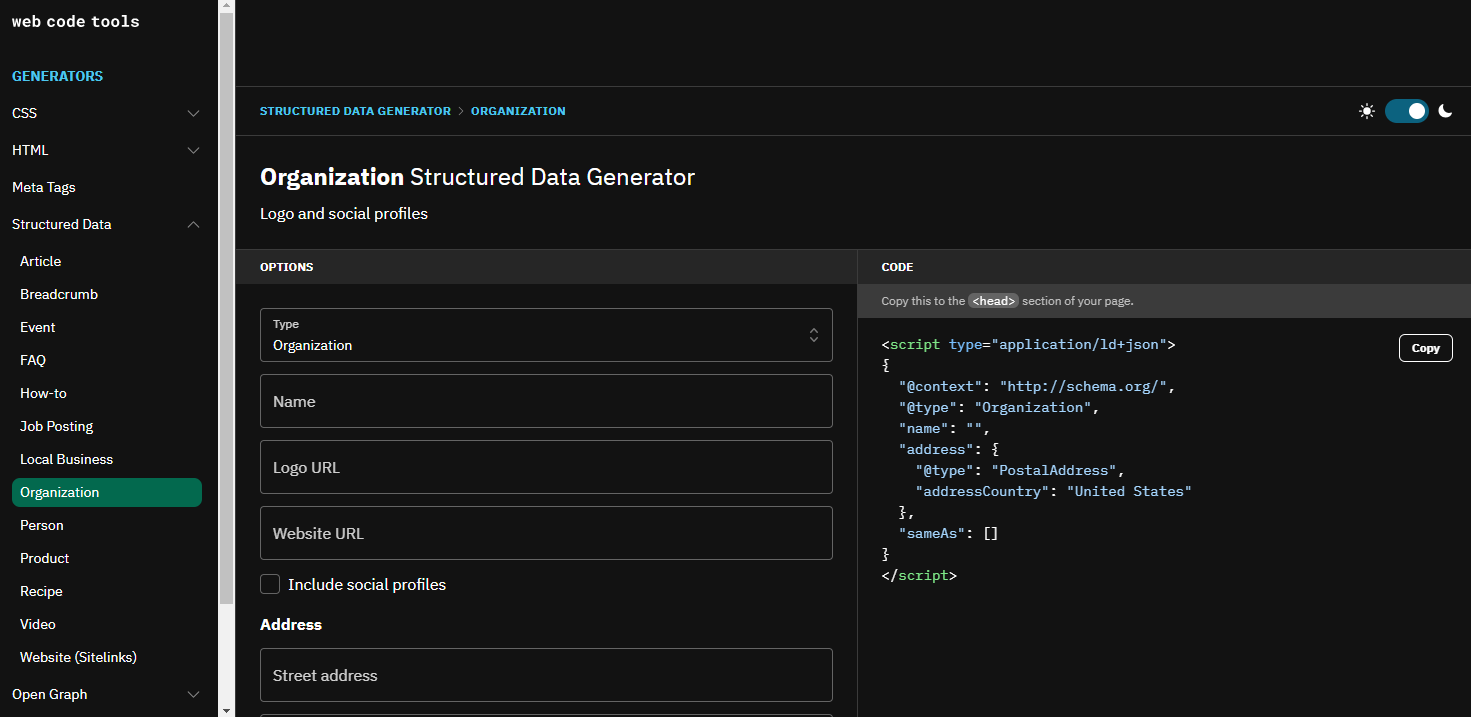Screen dimensions: 1471x717
Task: Open the Recipe structured data page
Action: 41,591
